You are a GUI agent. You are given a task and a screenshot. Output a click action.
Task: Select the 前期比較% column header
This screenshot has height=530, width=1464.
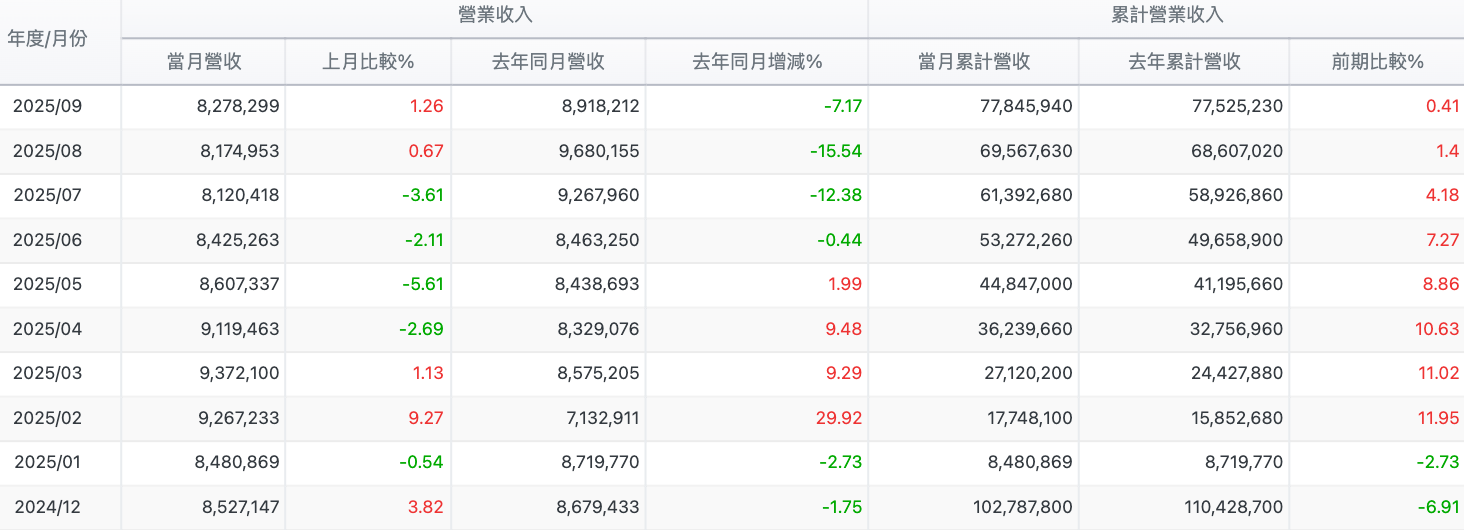click(x=1377, y=62)
